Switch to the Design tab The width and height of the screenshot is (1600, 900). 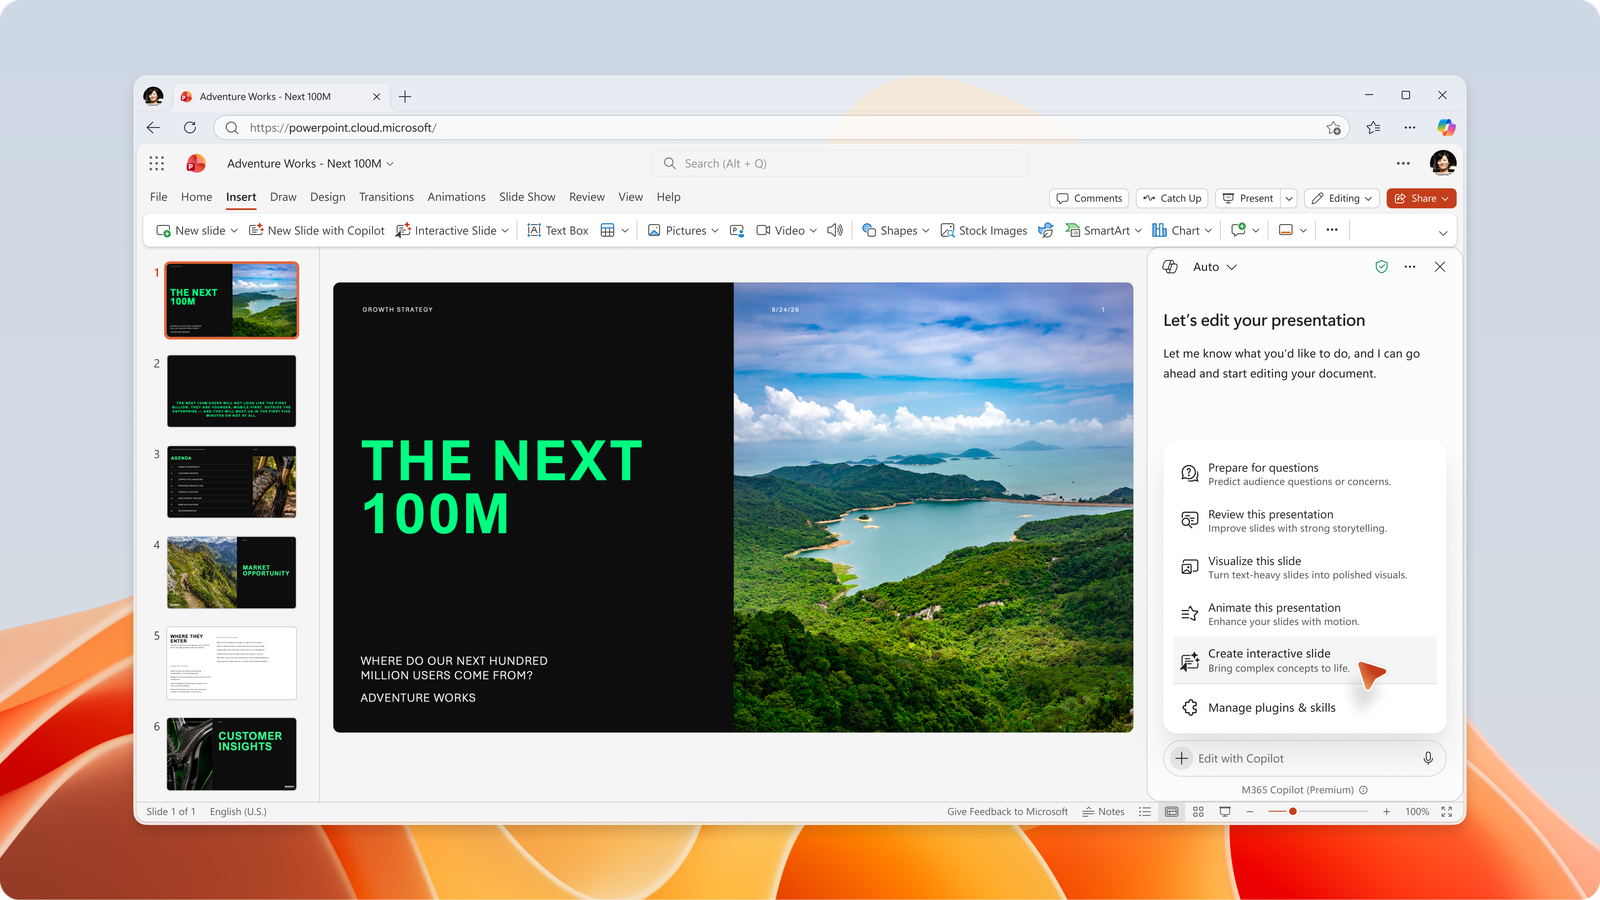(327, 197)
